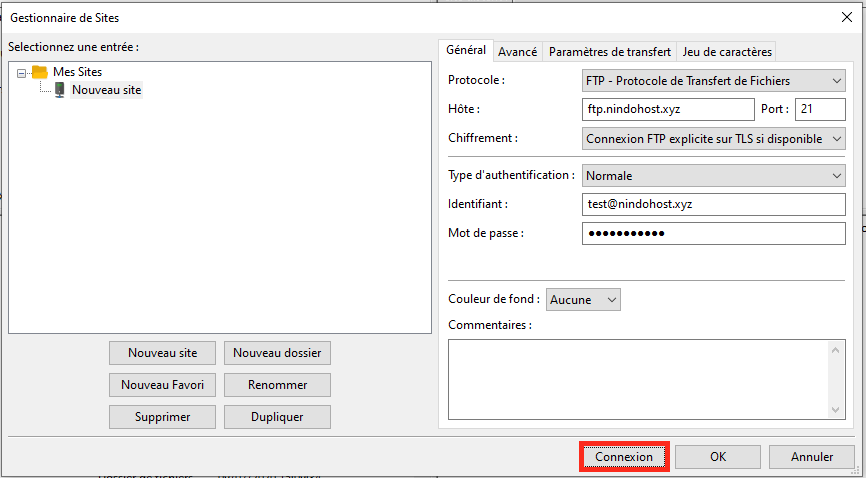
Task: Click the Dupliquer button
Action: [x=277, y=417]
